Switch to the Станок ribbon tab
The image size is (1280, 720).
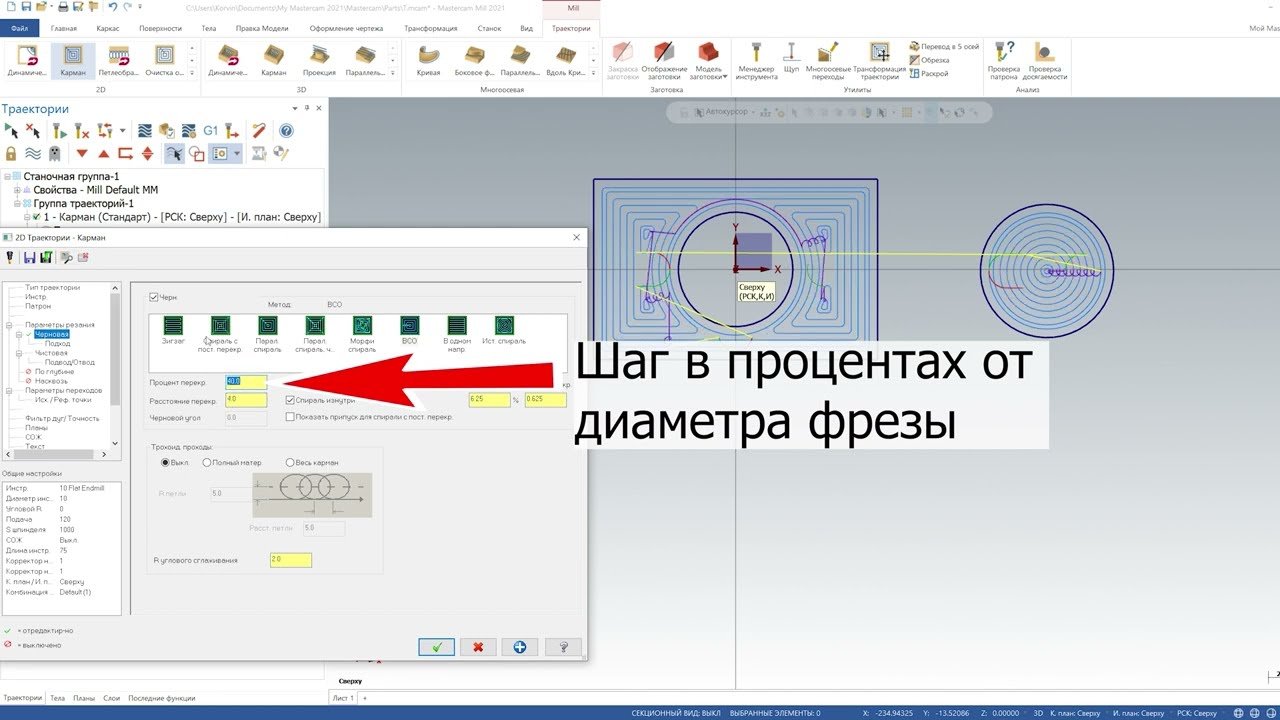490,28
